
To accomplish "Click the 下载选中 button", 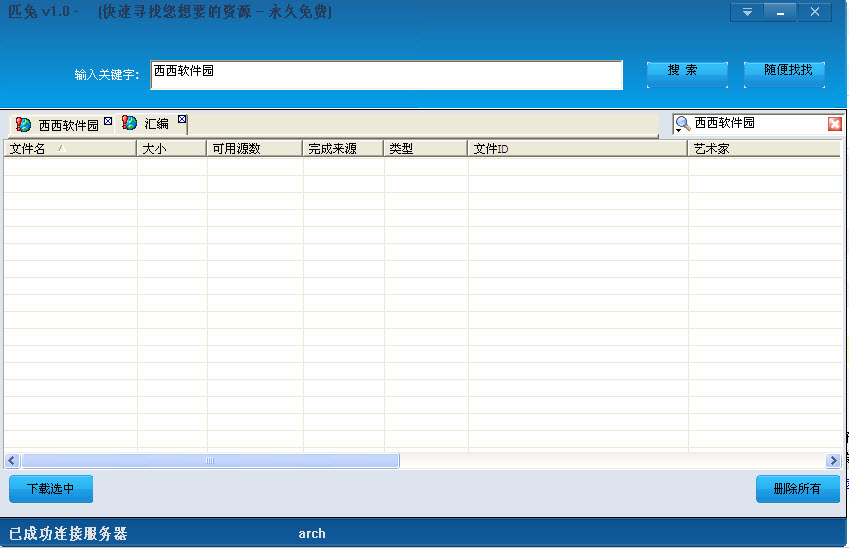I will click(51, 489).
